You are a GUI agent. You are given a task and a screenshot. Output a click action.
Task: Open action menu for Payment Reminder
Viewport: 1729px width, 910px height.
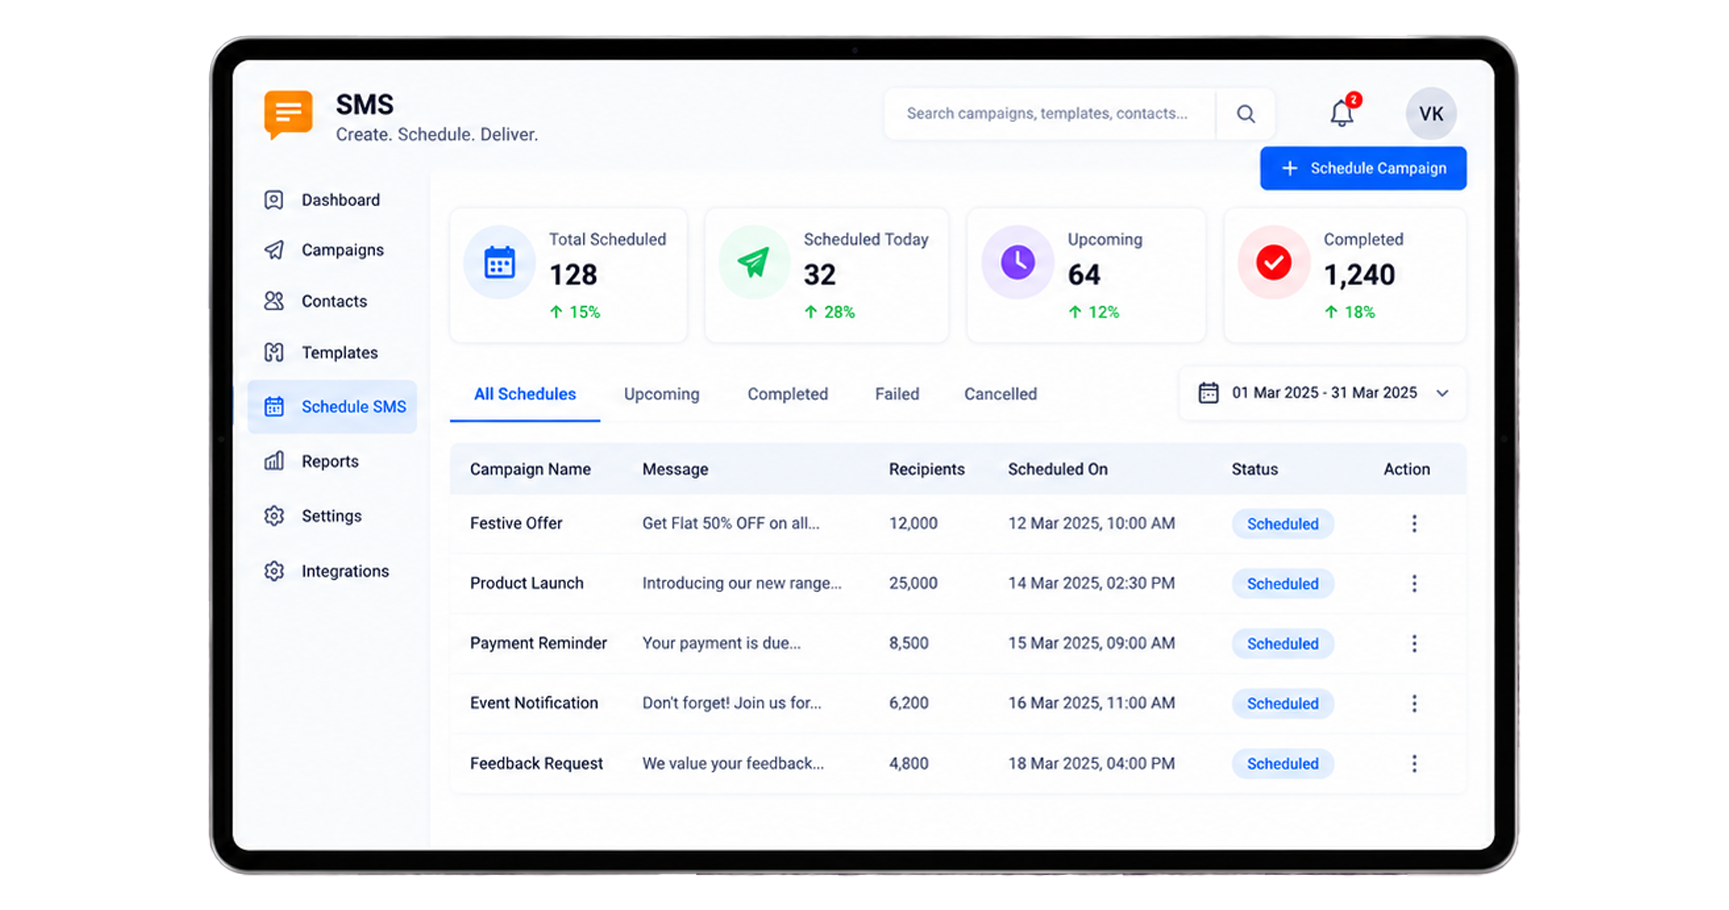[x=1414, y=644]
